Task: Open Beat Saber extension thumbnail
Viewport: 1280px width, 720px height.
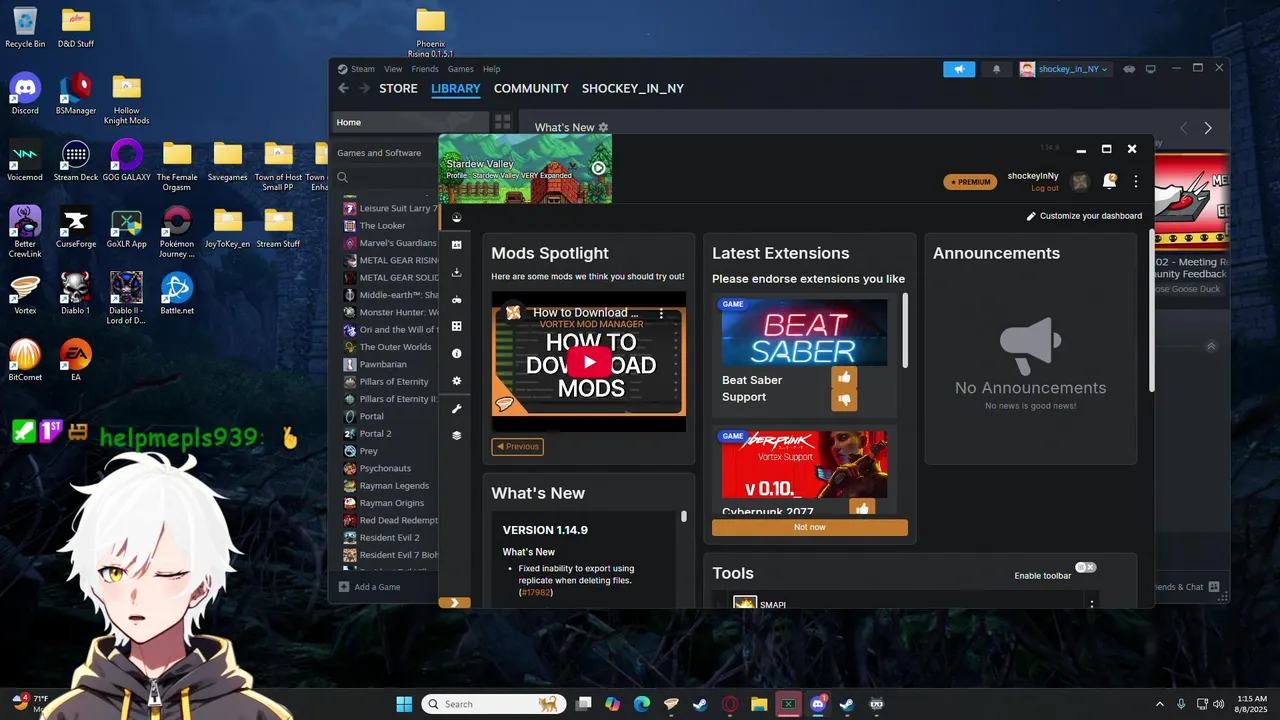Action: pos(804,333)
